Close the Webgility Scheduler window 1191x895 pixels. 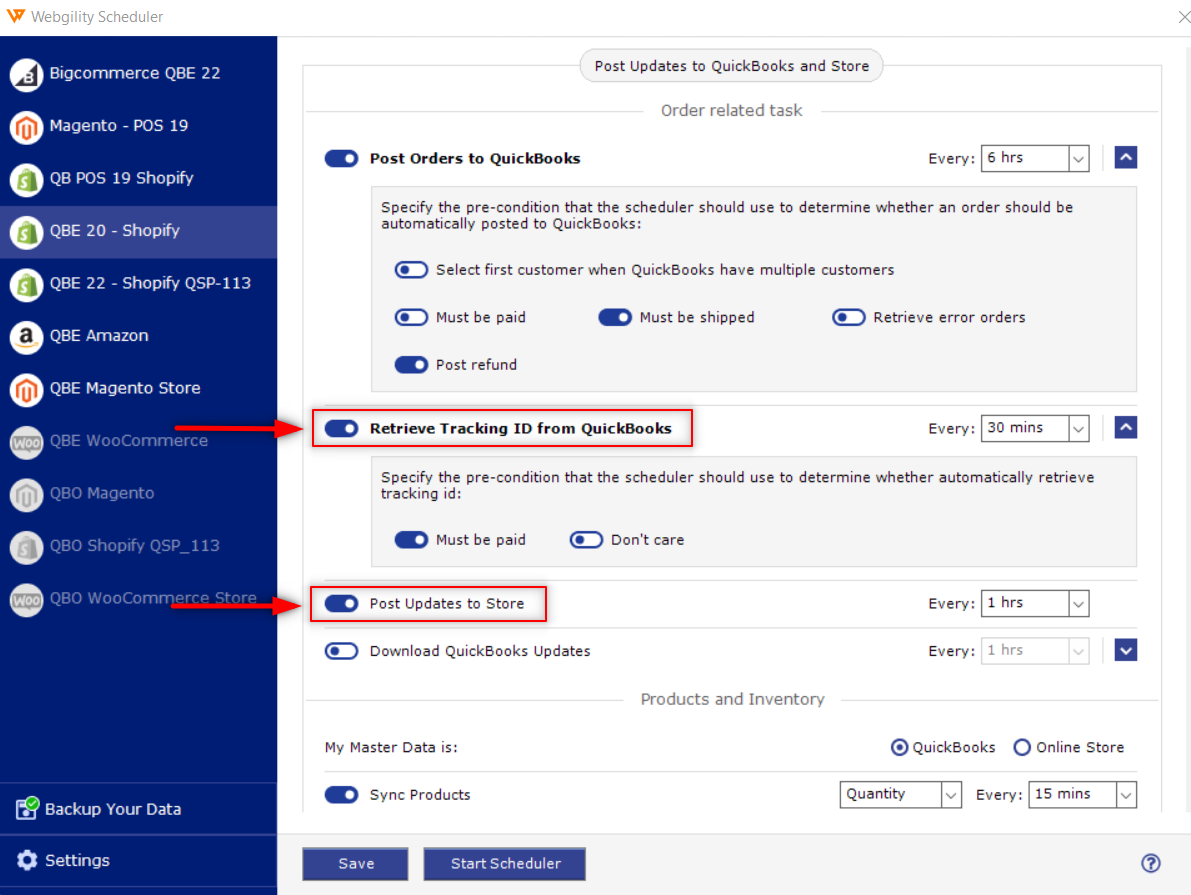[x=1183, y=17]
